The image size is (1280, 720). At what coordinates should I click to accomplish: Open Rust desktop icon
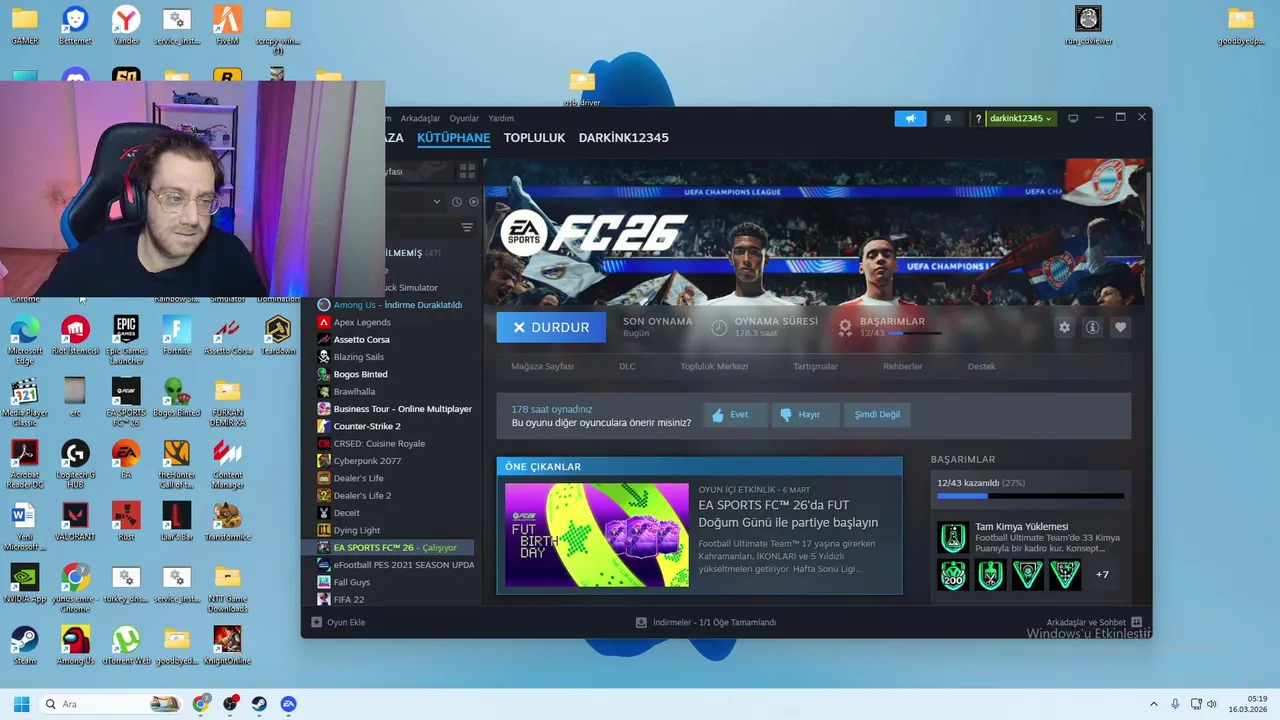[x=126, y=520]
